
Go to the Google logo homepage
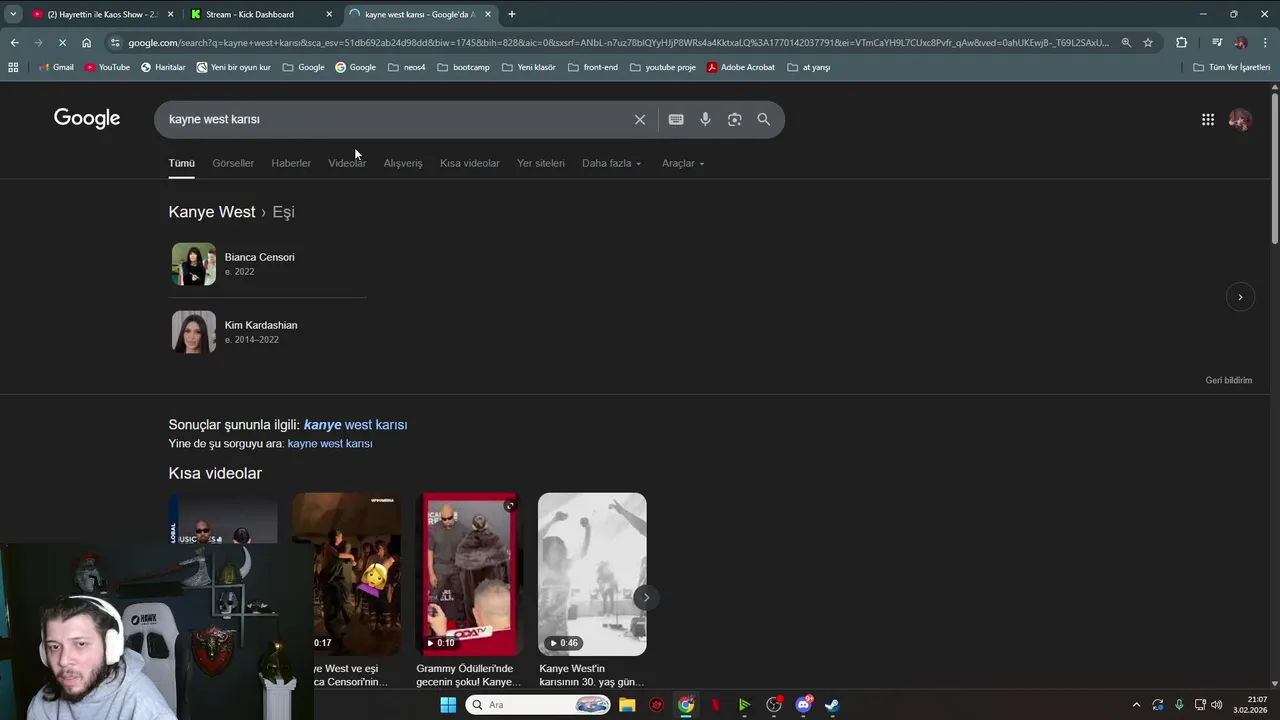tap(87, 118)
